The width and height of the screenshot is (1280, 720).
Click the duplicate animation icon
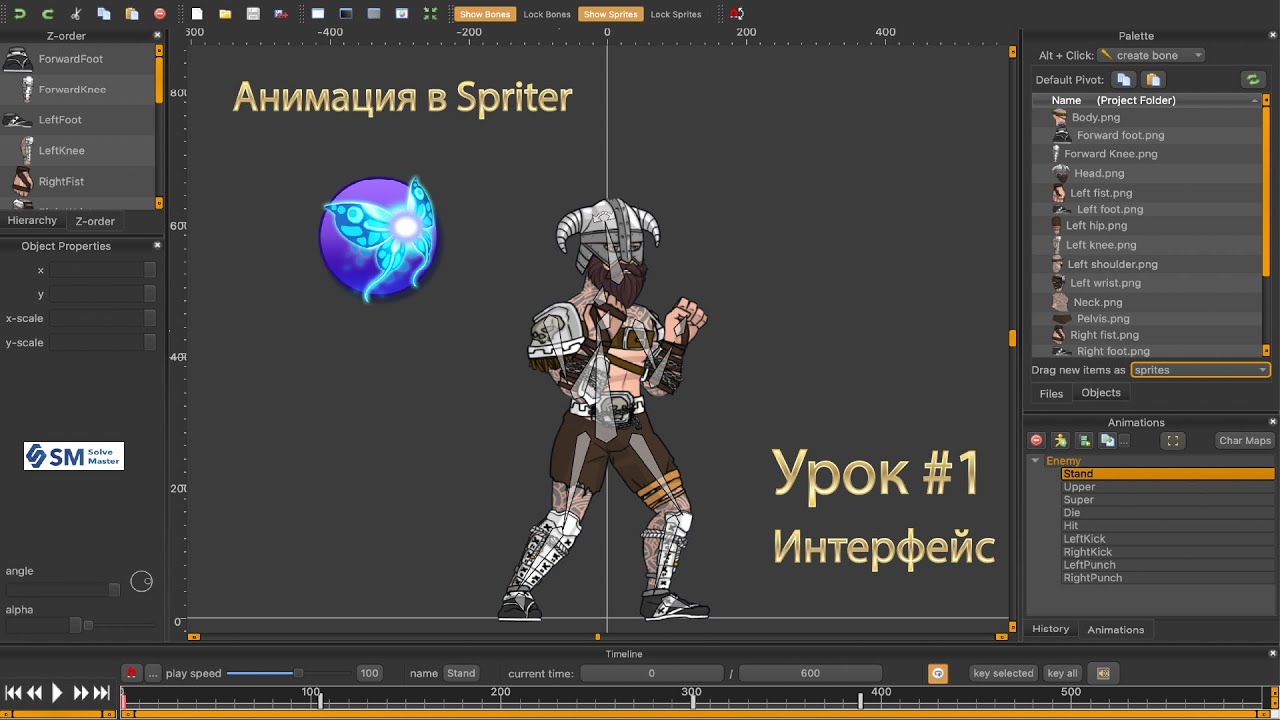click(x=1084, y=440)
